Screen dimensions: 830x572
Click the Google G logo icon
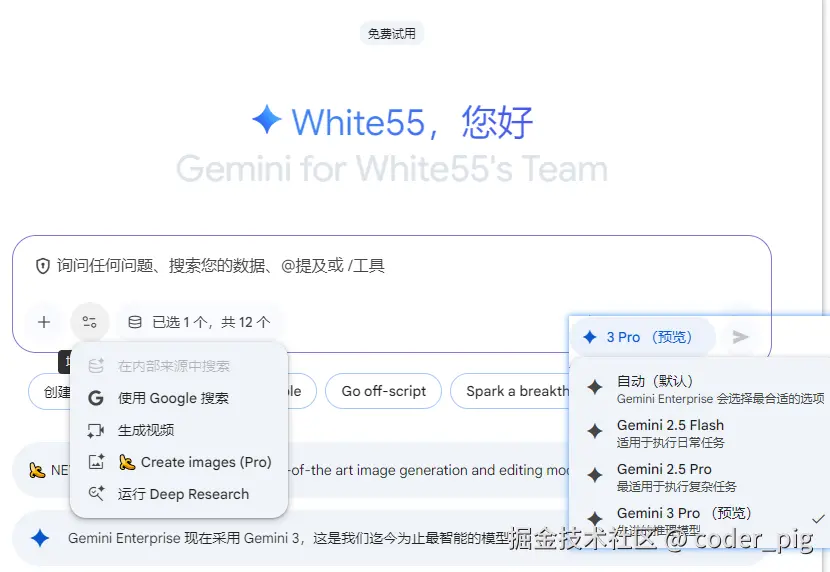pos(96,398)
